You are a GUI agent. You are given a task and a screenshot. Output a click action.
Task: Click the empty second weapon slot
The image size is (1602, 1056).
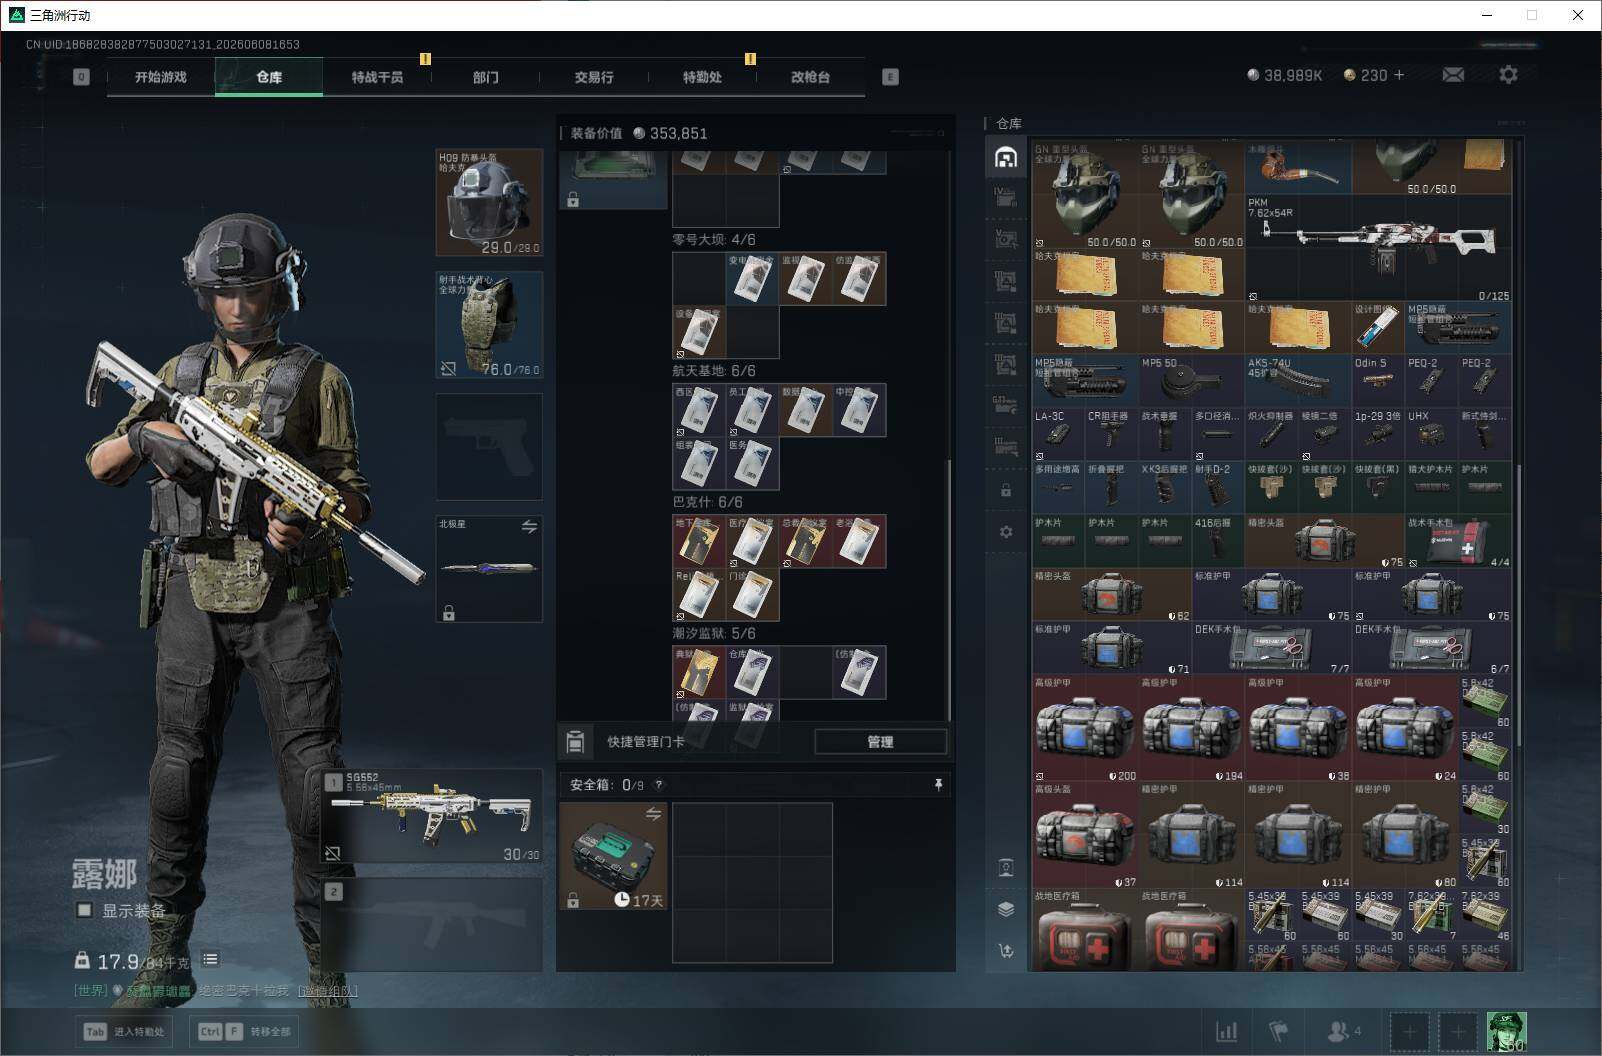pos(432,925)
